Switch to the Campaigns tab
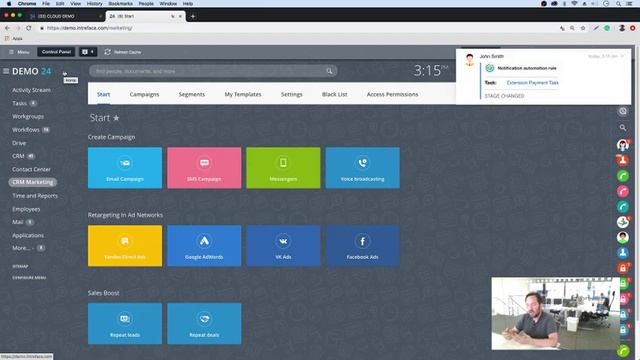The height and width of the screenshot is (360, 640). [x=144, y=94]
